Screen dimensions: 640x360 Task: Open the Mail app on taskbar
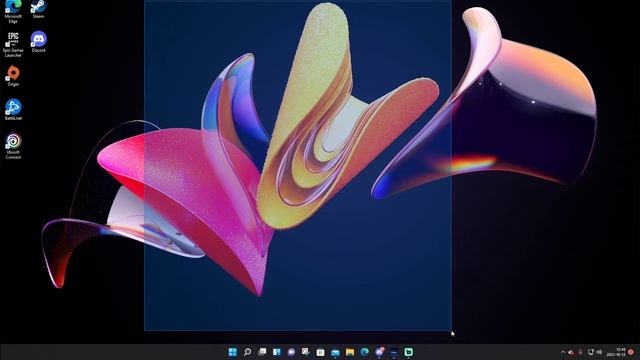(335, 352)
